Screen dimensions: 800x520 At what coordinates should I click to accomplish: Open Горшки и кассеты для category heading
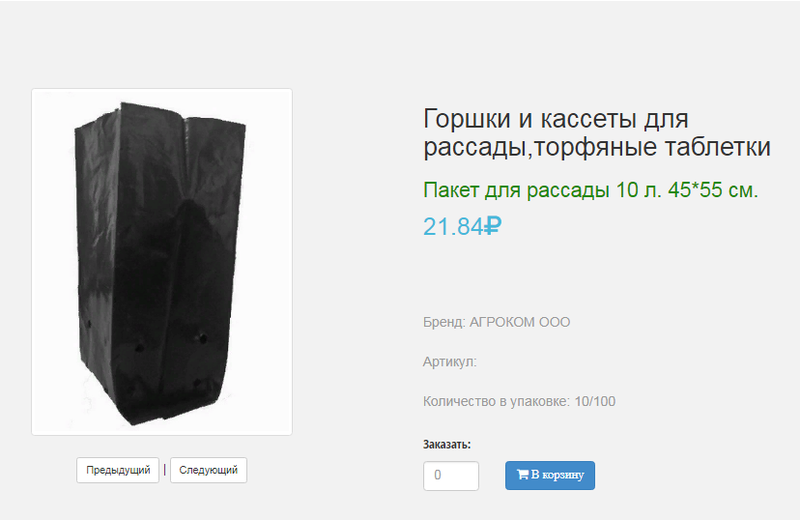click(x=556, y=119)
